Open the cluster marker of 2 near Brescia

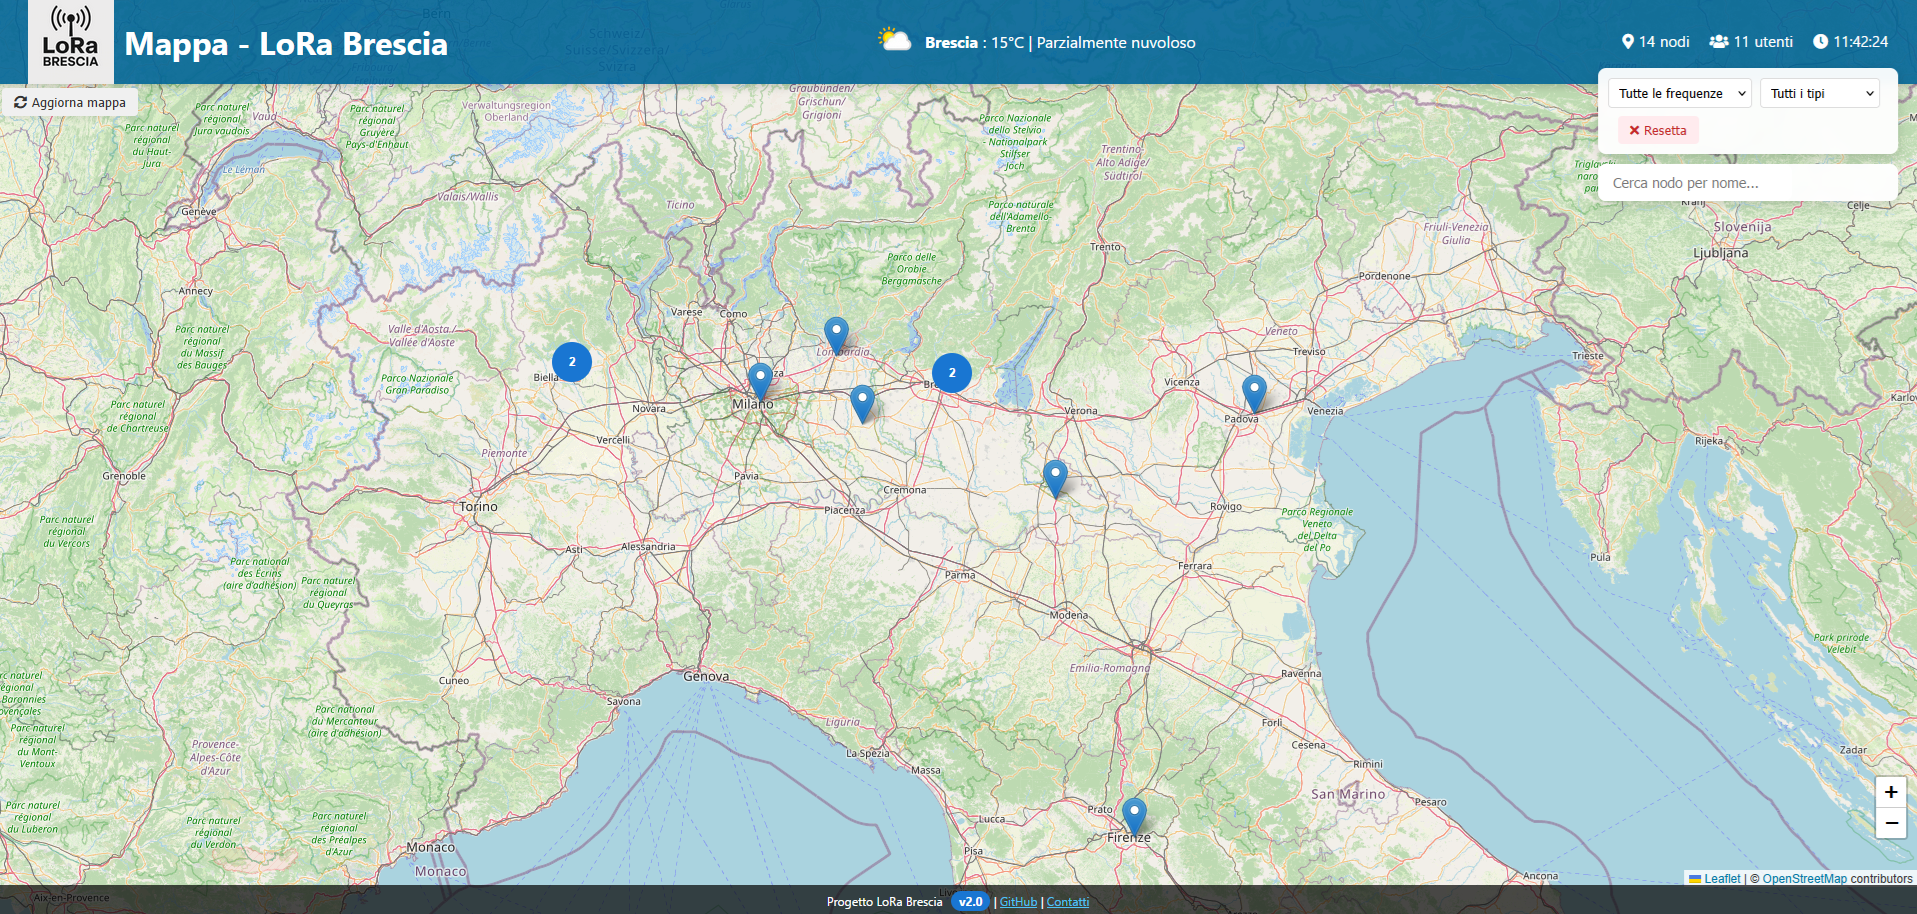click(952, 372)
